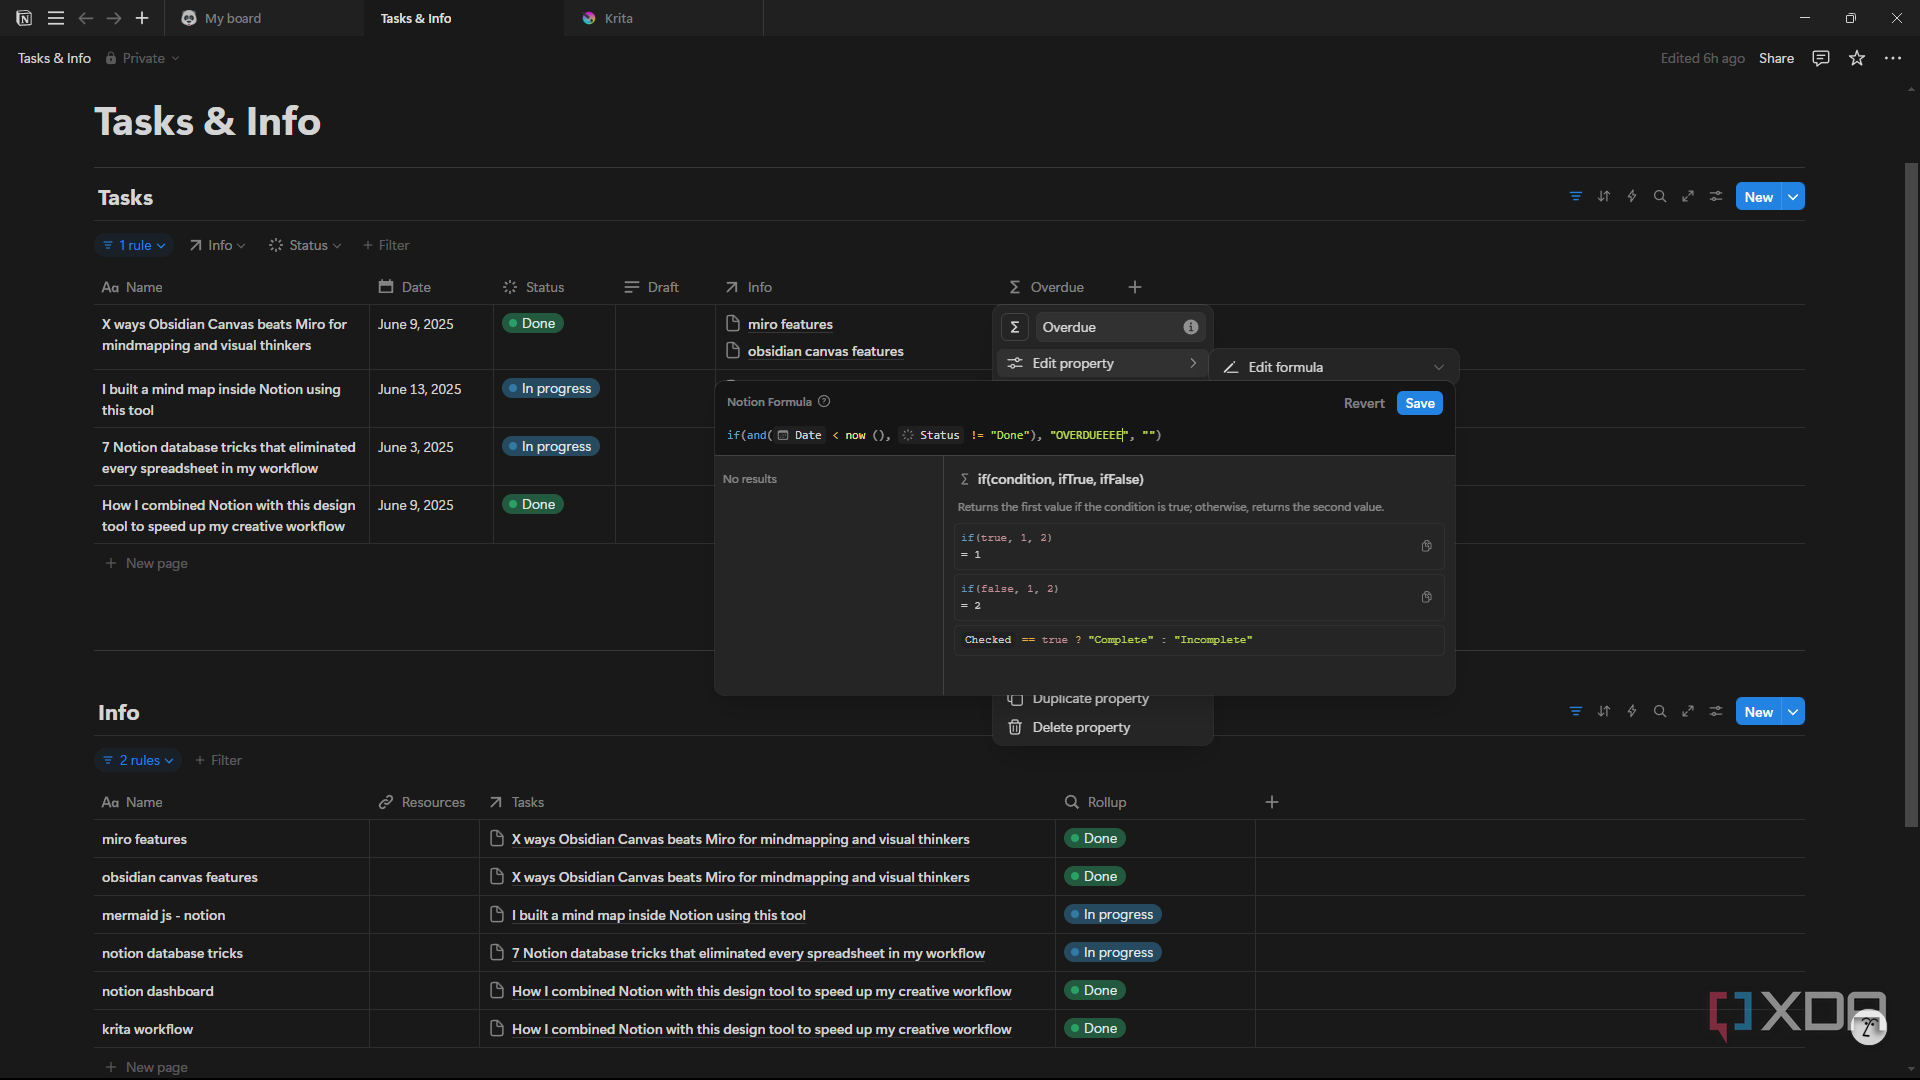Click the info icon beside the Overdue name
Viewport: 1920px width, 1080px height.
(1191, 327)
